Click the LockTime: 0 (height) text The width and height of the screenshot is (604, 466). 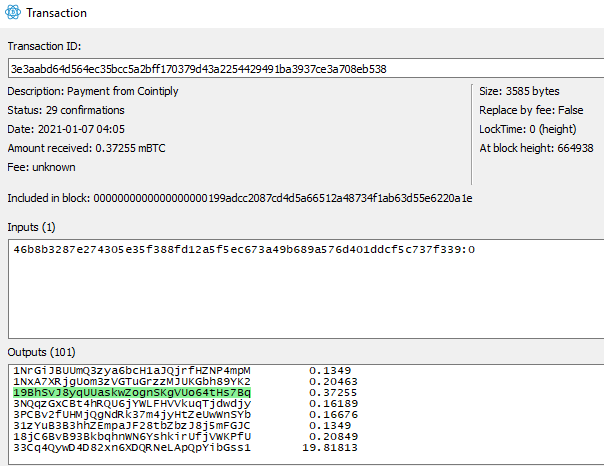coord(528,129)
